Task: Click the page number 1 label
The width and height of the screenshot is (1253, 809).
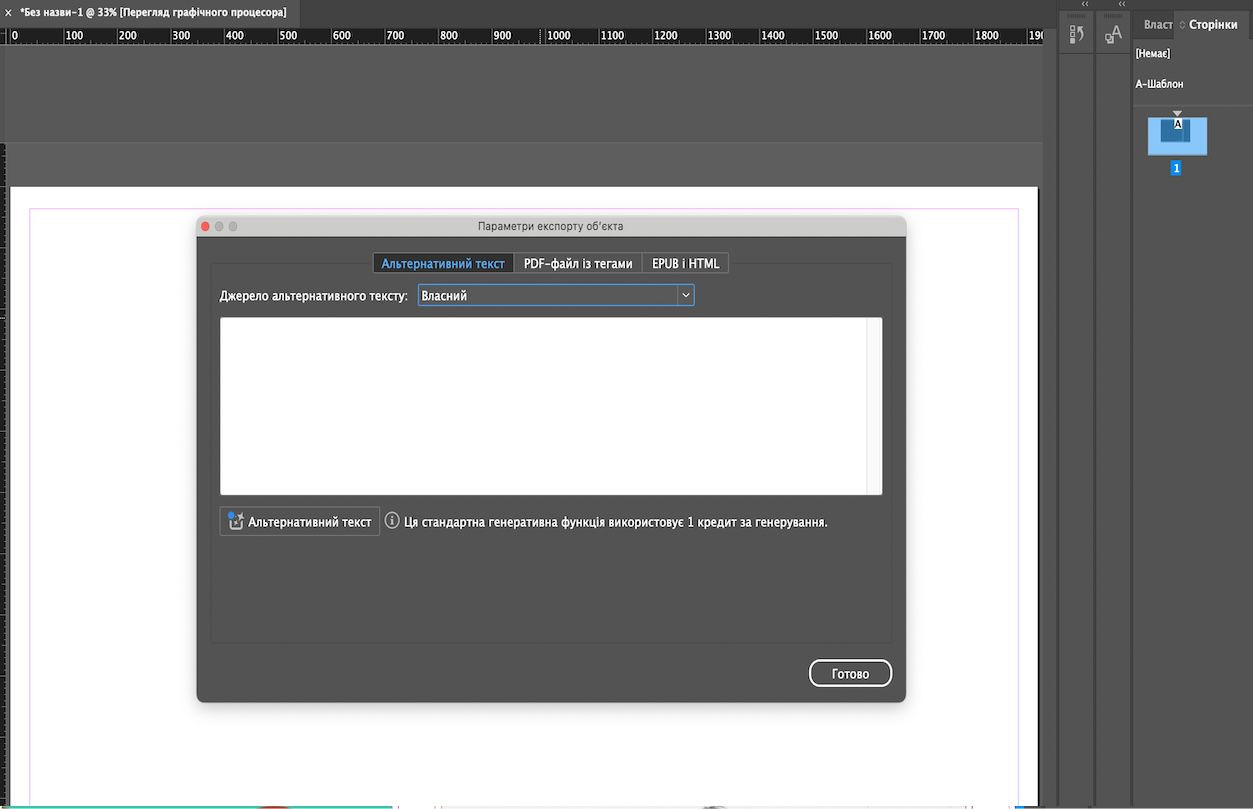Action: 1176,168
